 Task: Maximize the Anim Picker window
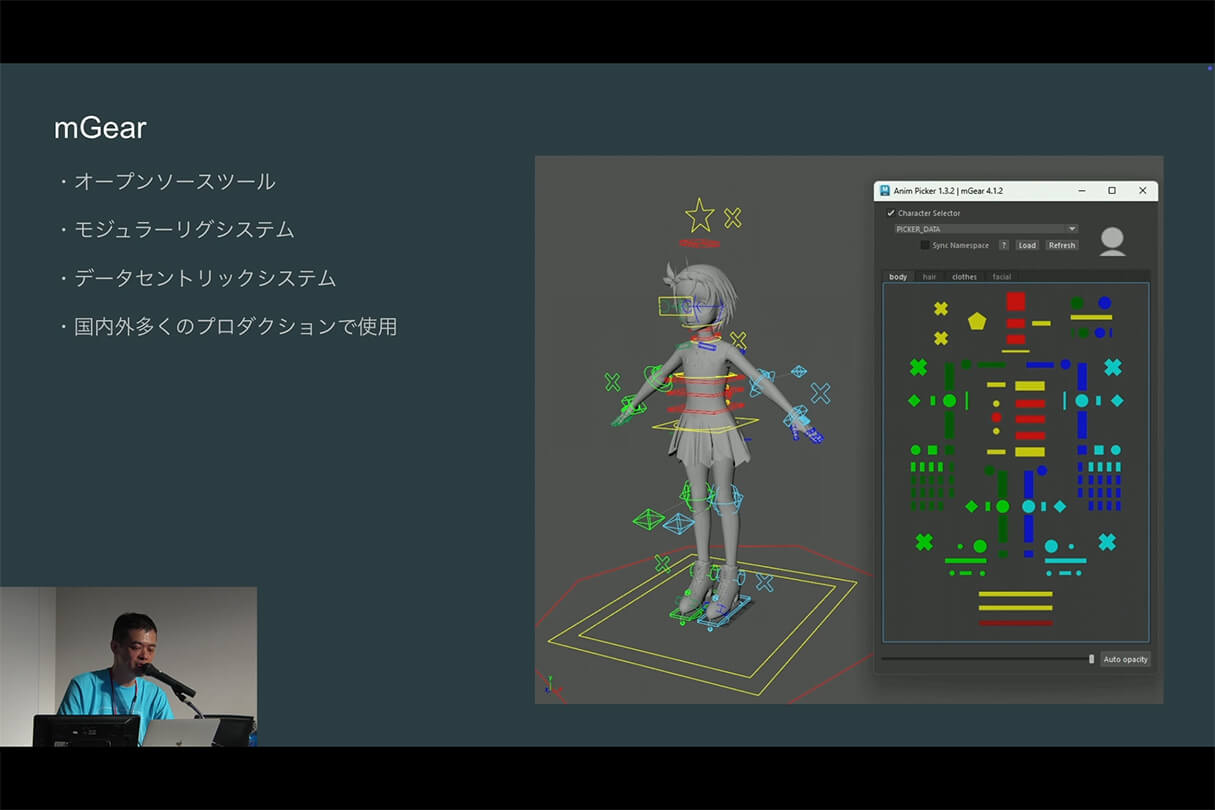coord(1112,191)
